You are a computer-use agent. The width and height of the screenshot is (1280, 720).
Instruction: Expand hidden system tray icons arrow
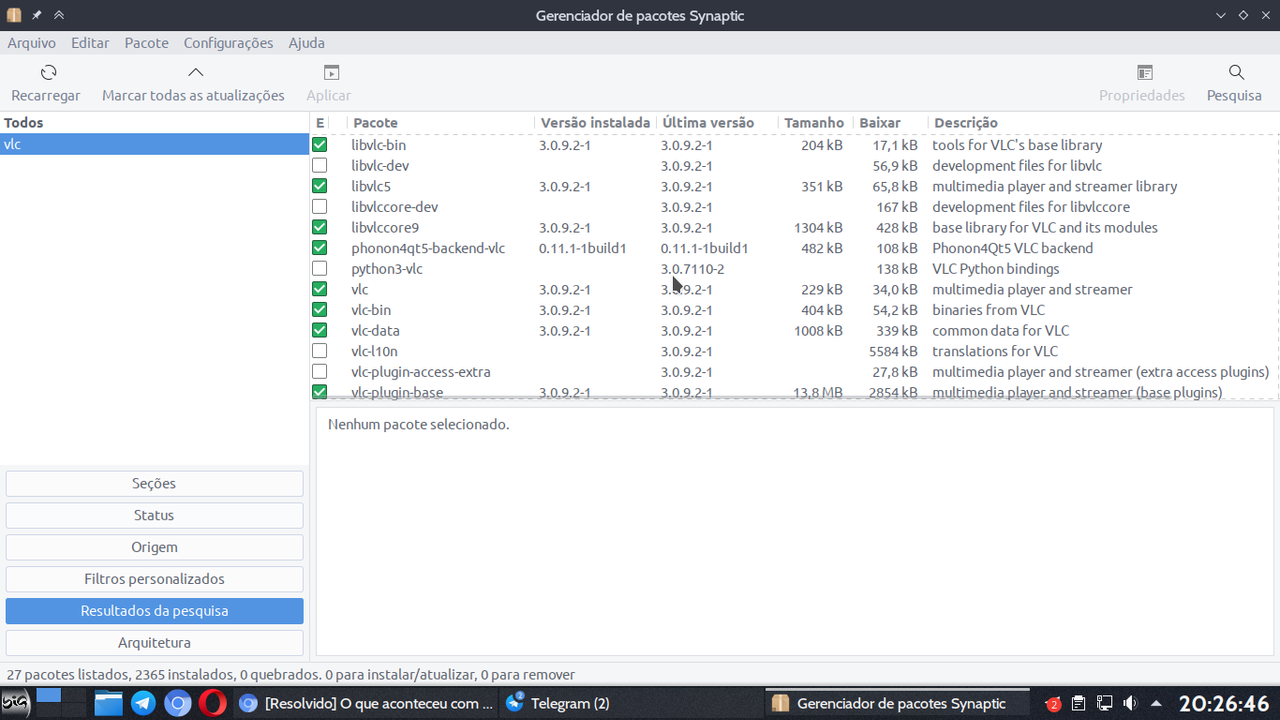[x=1156, y=703]
